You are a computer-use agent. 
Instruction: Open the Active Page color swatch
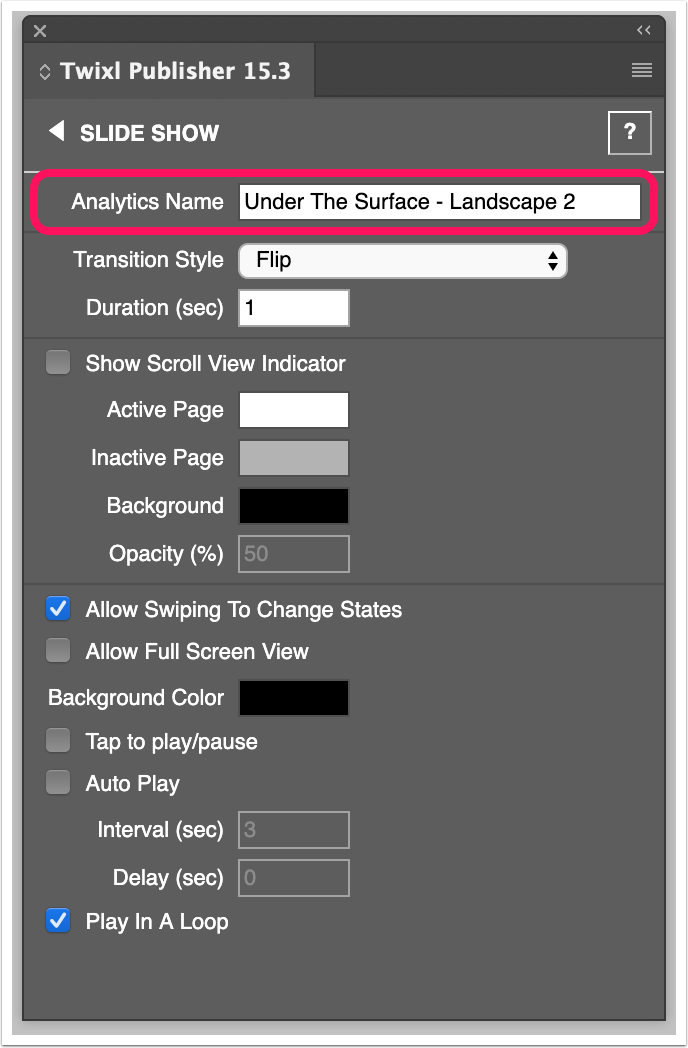click(x=294, y=410)
